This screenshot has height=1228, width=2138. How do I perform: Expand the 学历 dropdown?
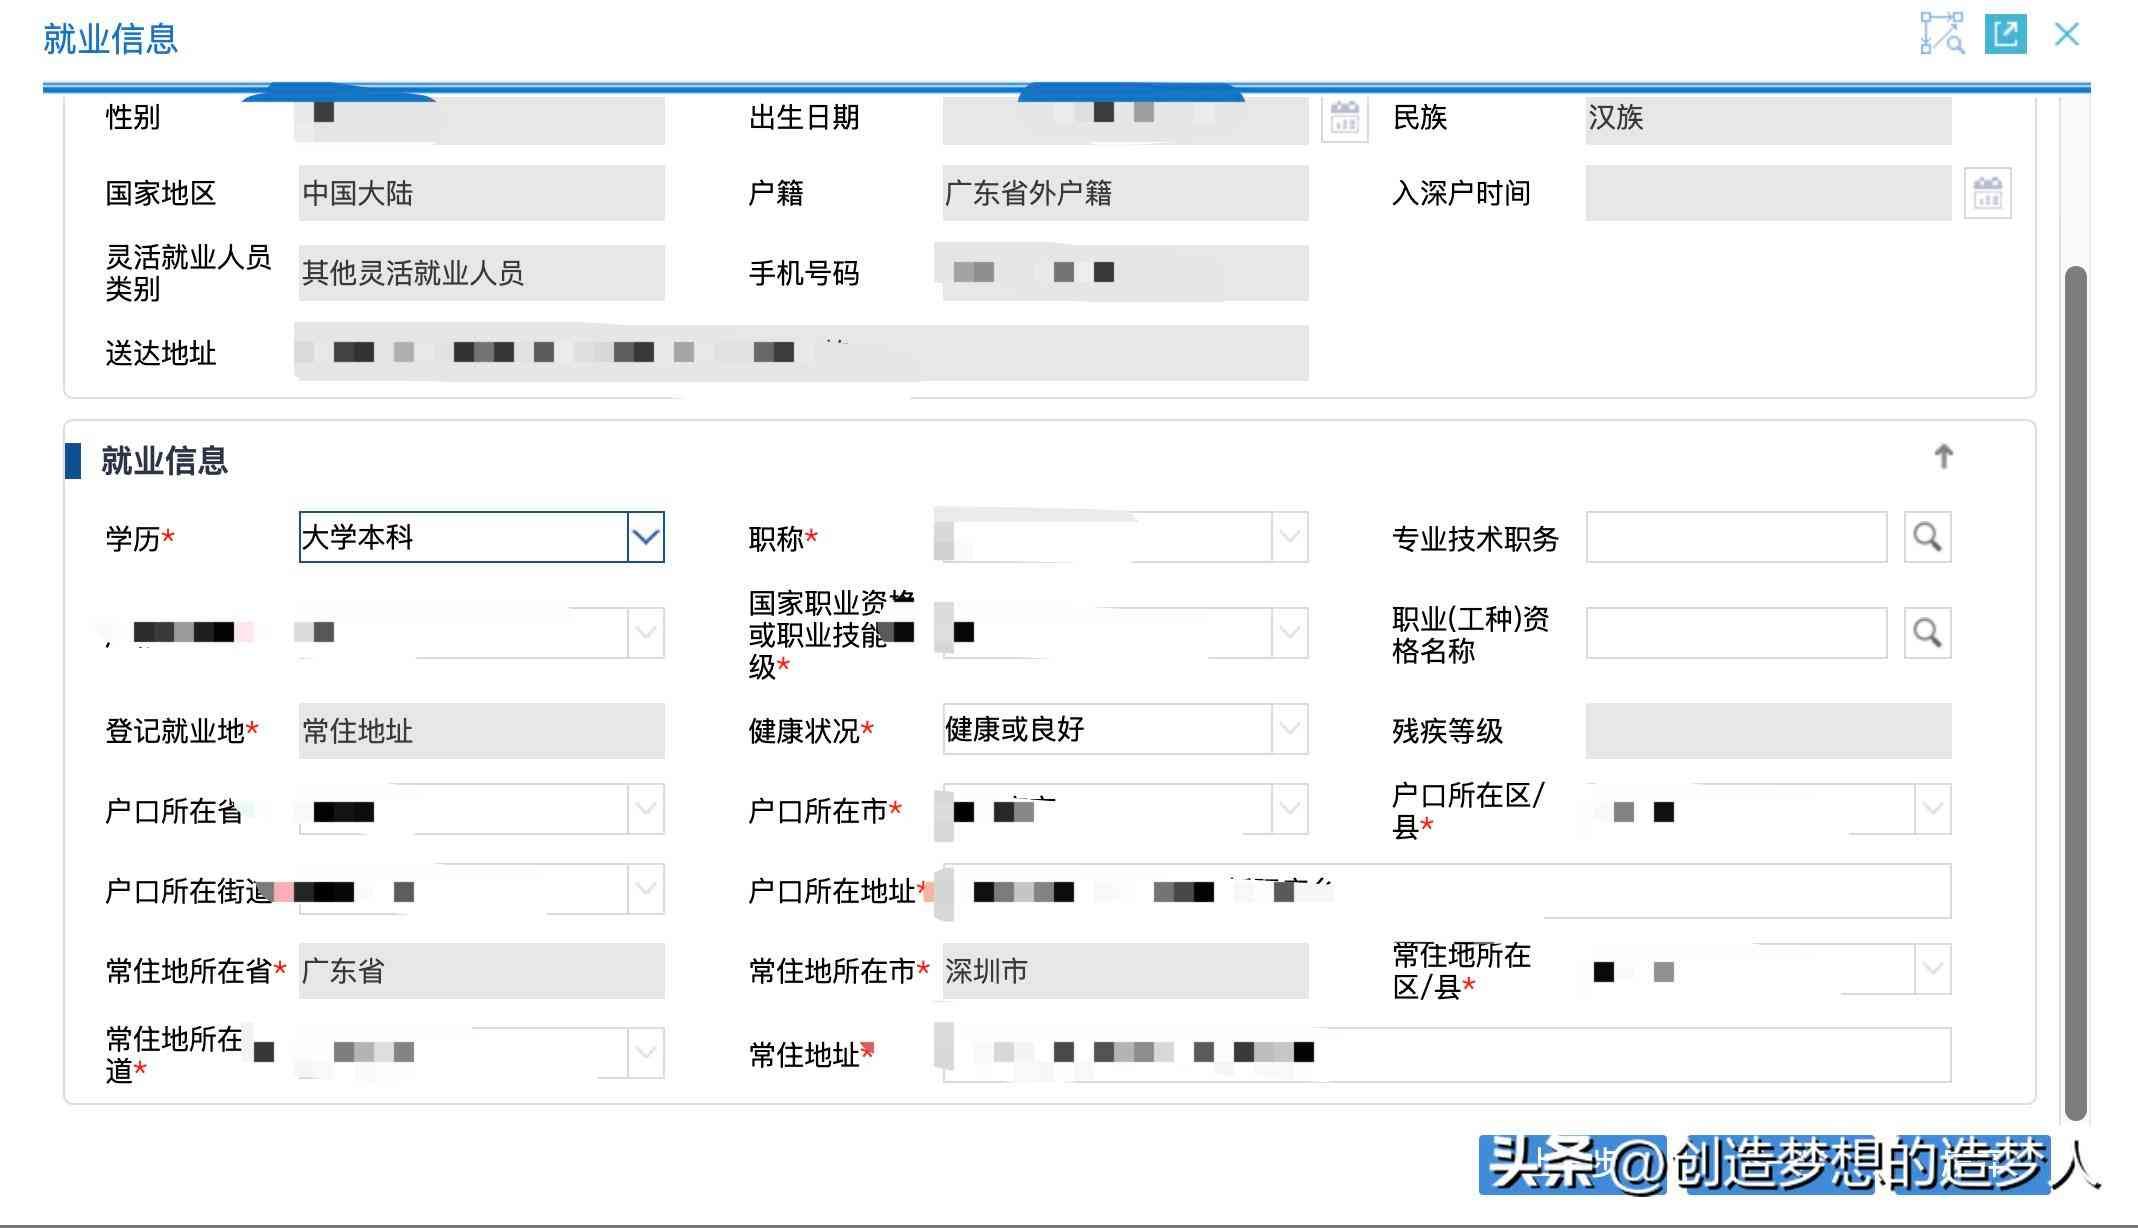[x=646, y=538]
